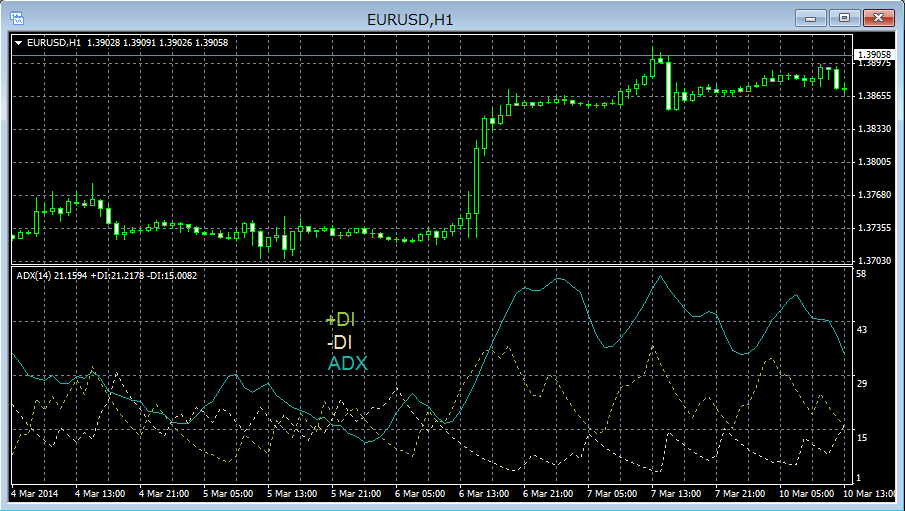Click the 1.38005 price scale level

click(873, 162)
